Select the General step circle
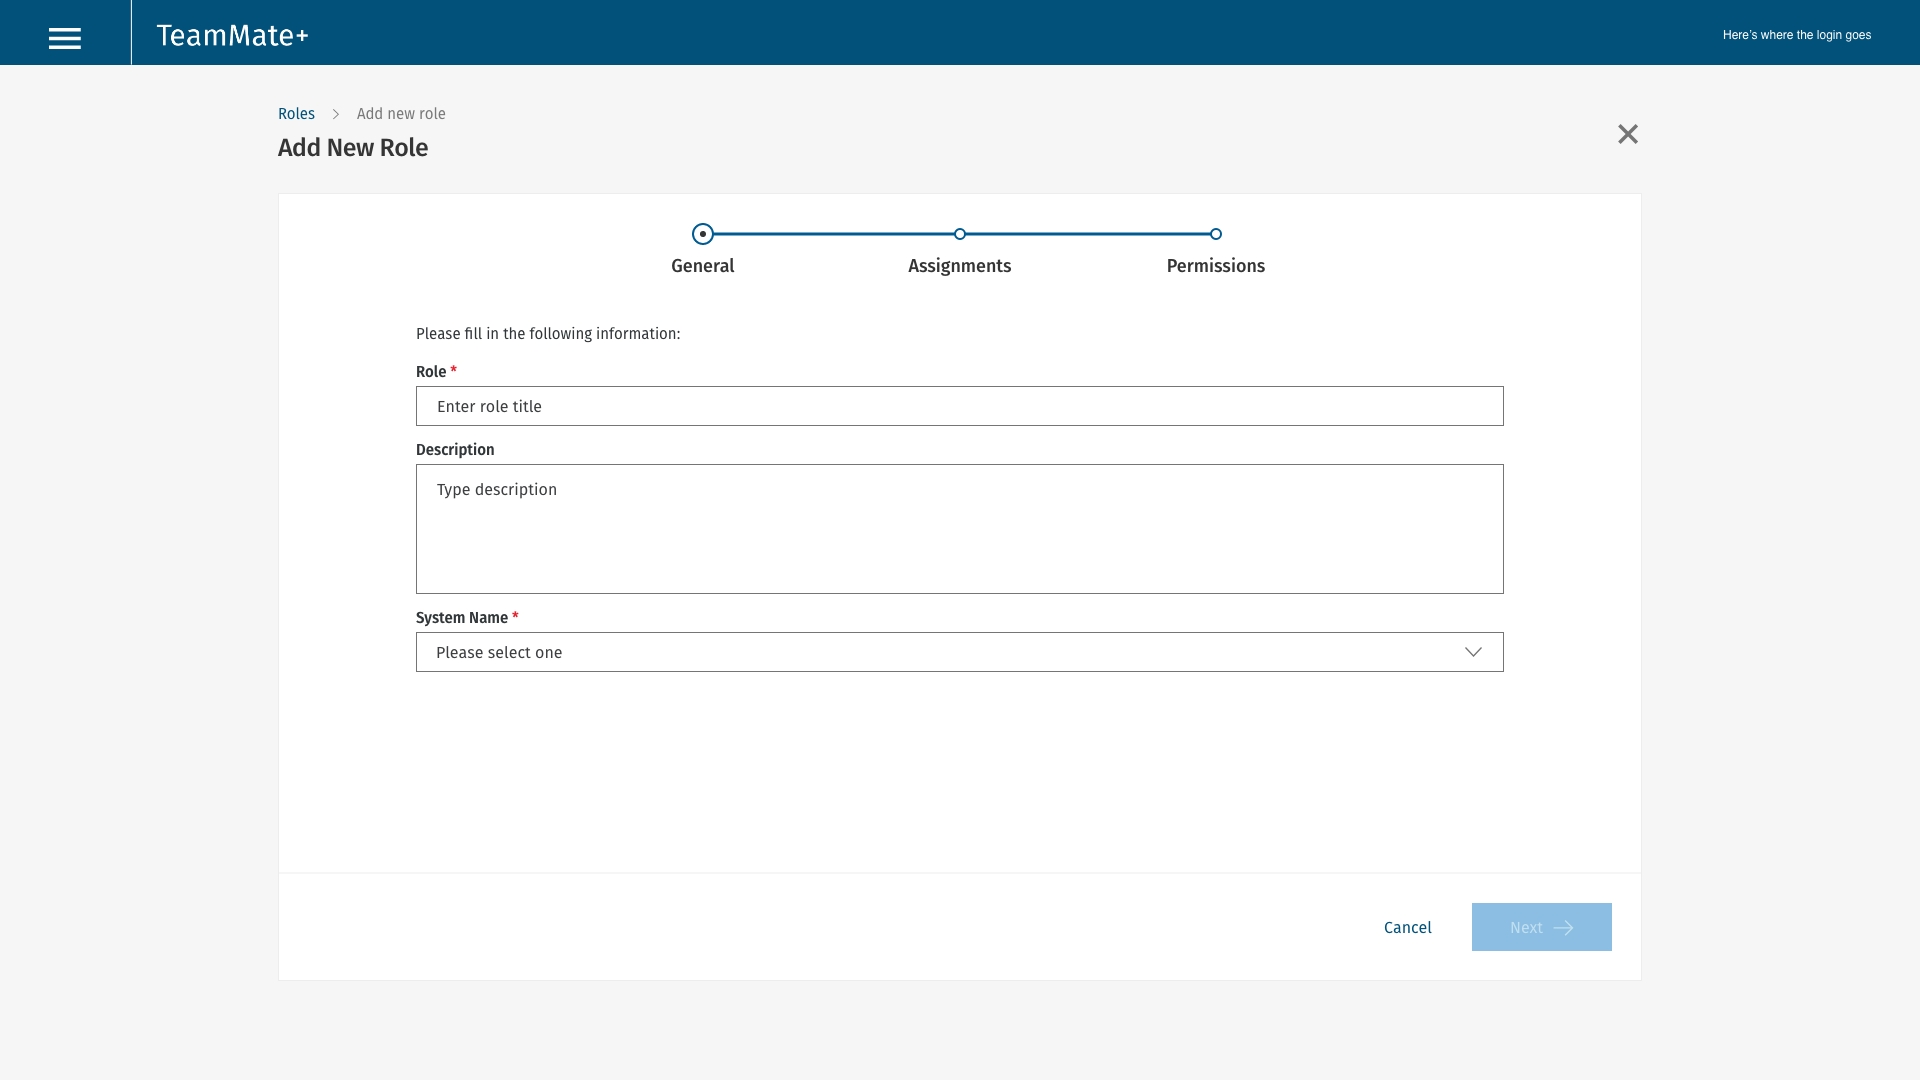Screen dimensions: 1920x1080 pyautogui.click(x=703, y=234)
